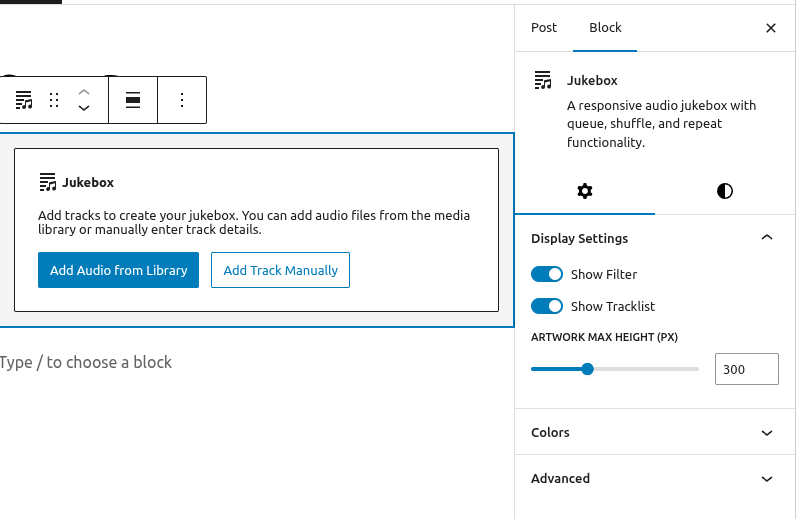Image resolution: width=796 pixels, height=519 pixels.
Task: Open the block alignment options
Action: (132, 100)
